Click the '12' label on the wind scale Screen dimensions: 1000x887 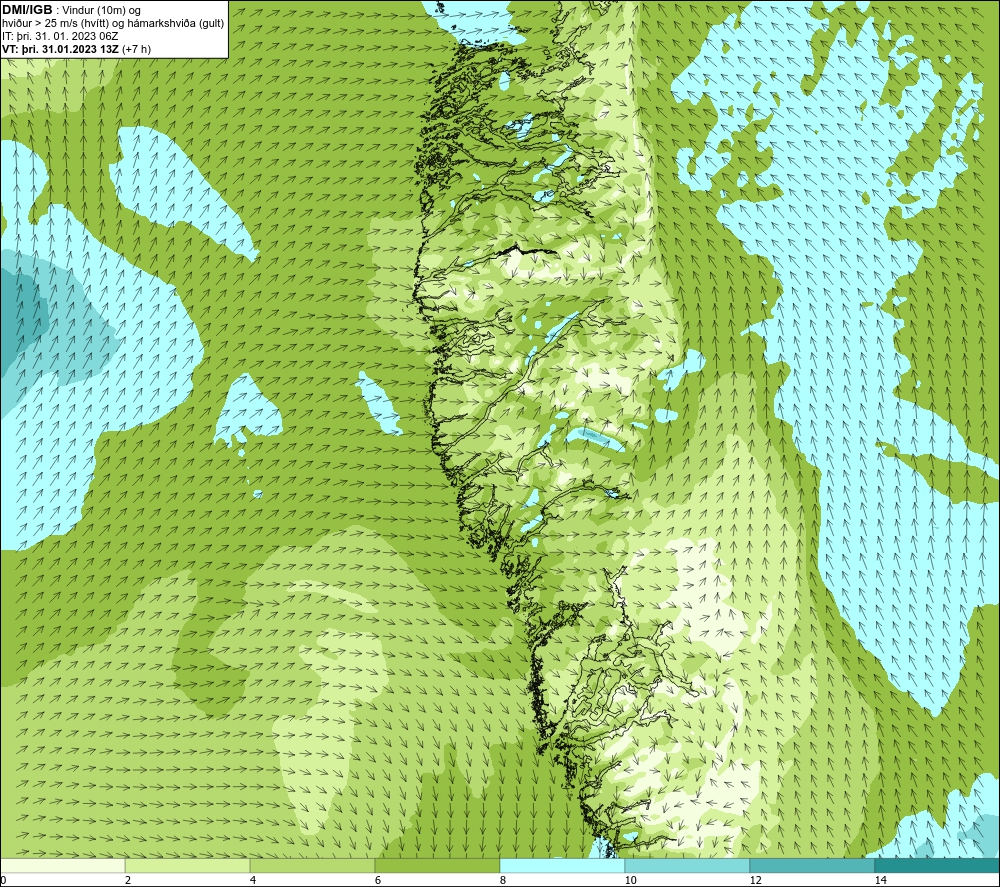(755, 880)
